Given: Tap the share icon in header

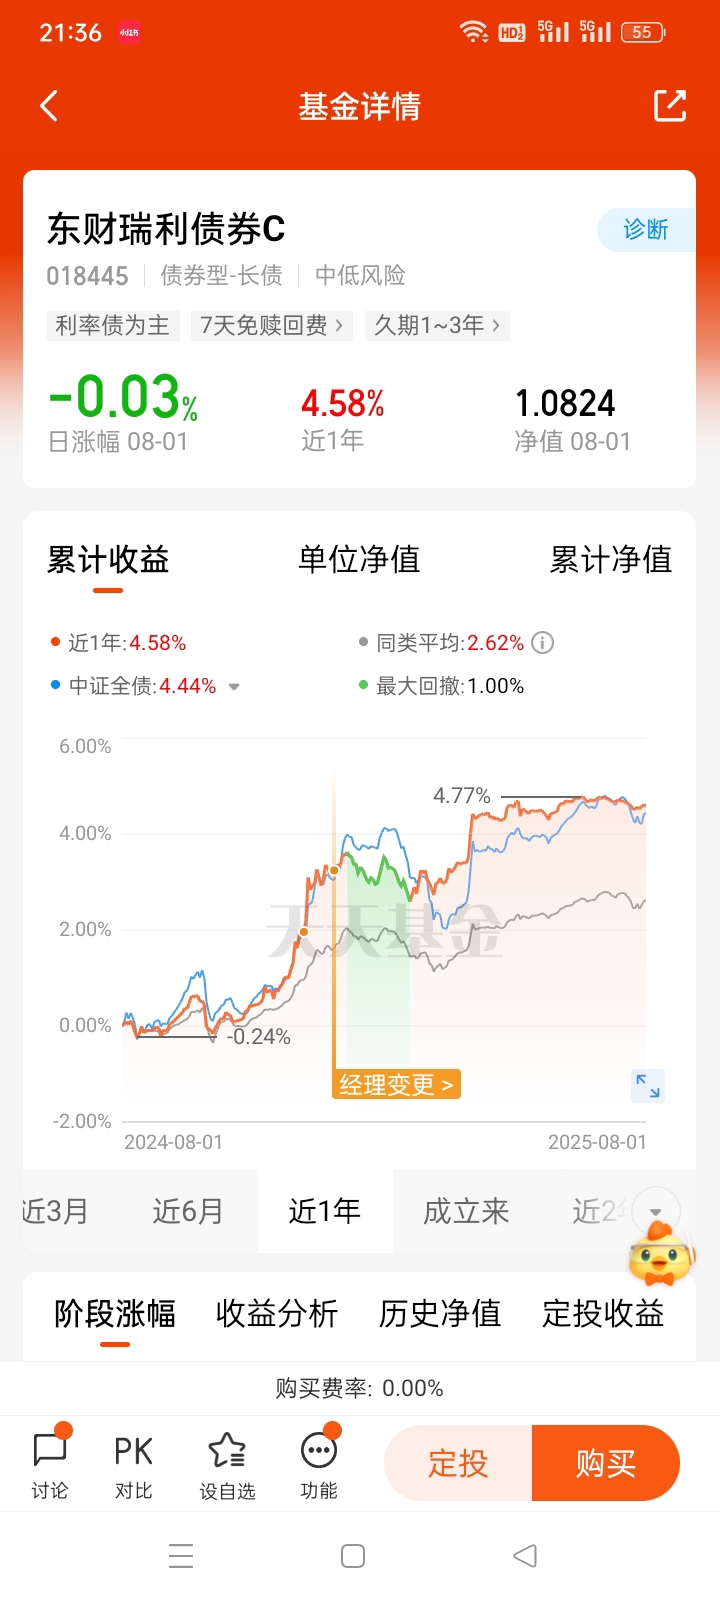Looking at the screenshot, I should pyautogui.click(x=670, y=106).
